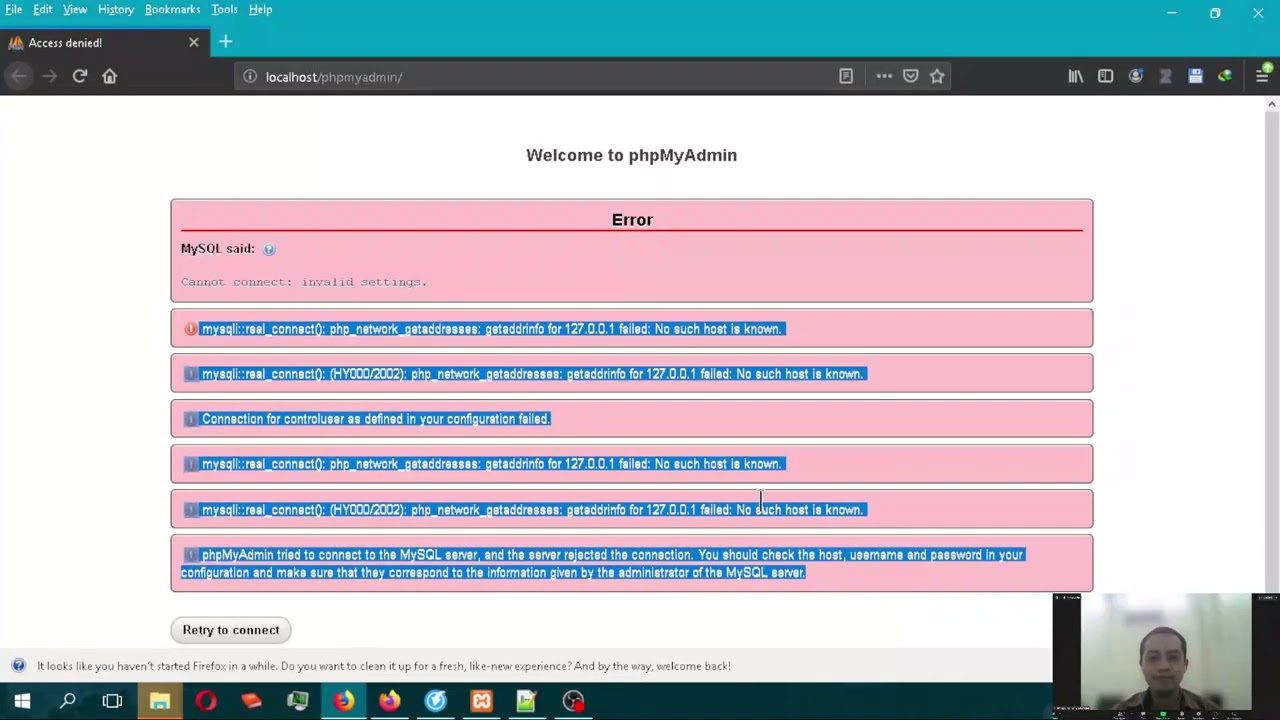Open the Edit menu

click(x=43, y=9)
